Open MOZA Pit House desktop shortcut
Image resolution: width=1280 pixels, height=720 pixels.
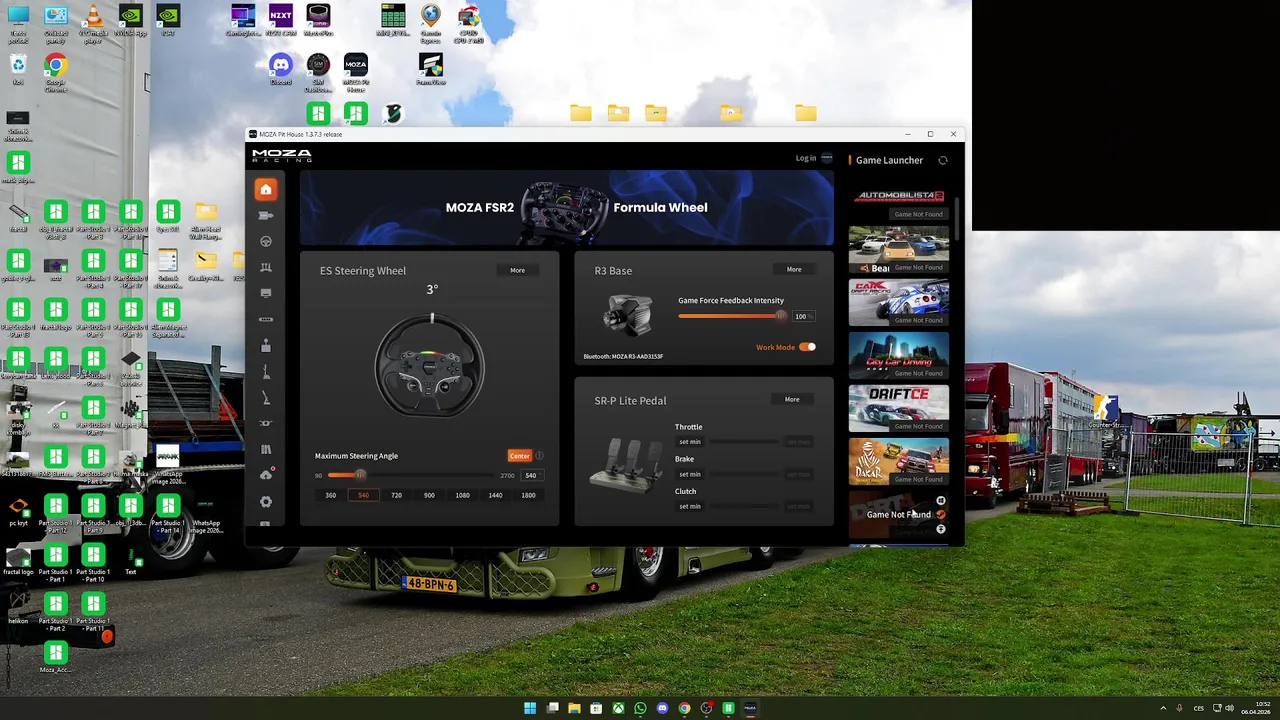click(355, 73)
